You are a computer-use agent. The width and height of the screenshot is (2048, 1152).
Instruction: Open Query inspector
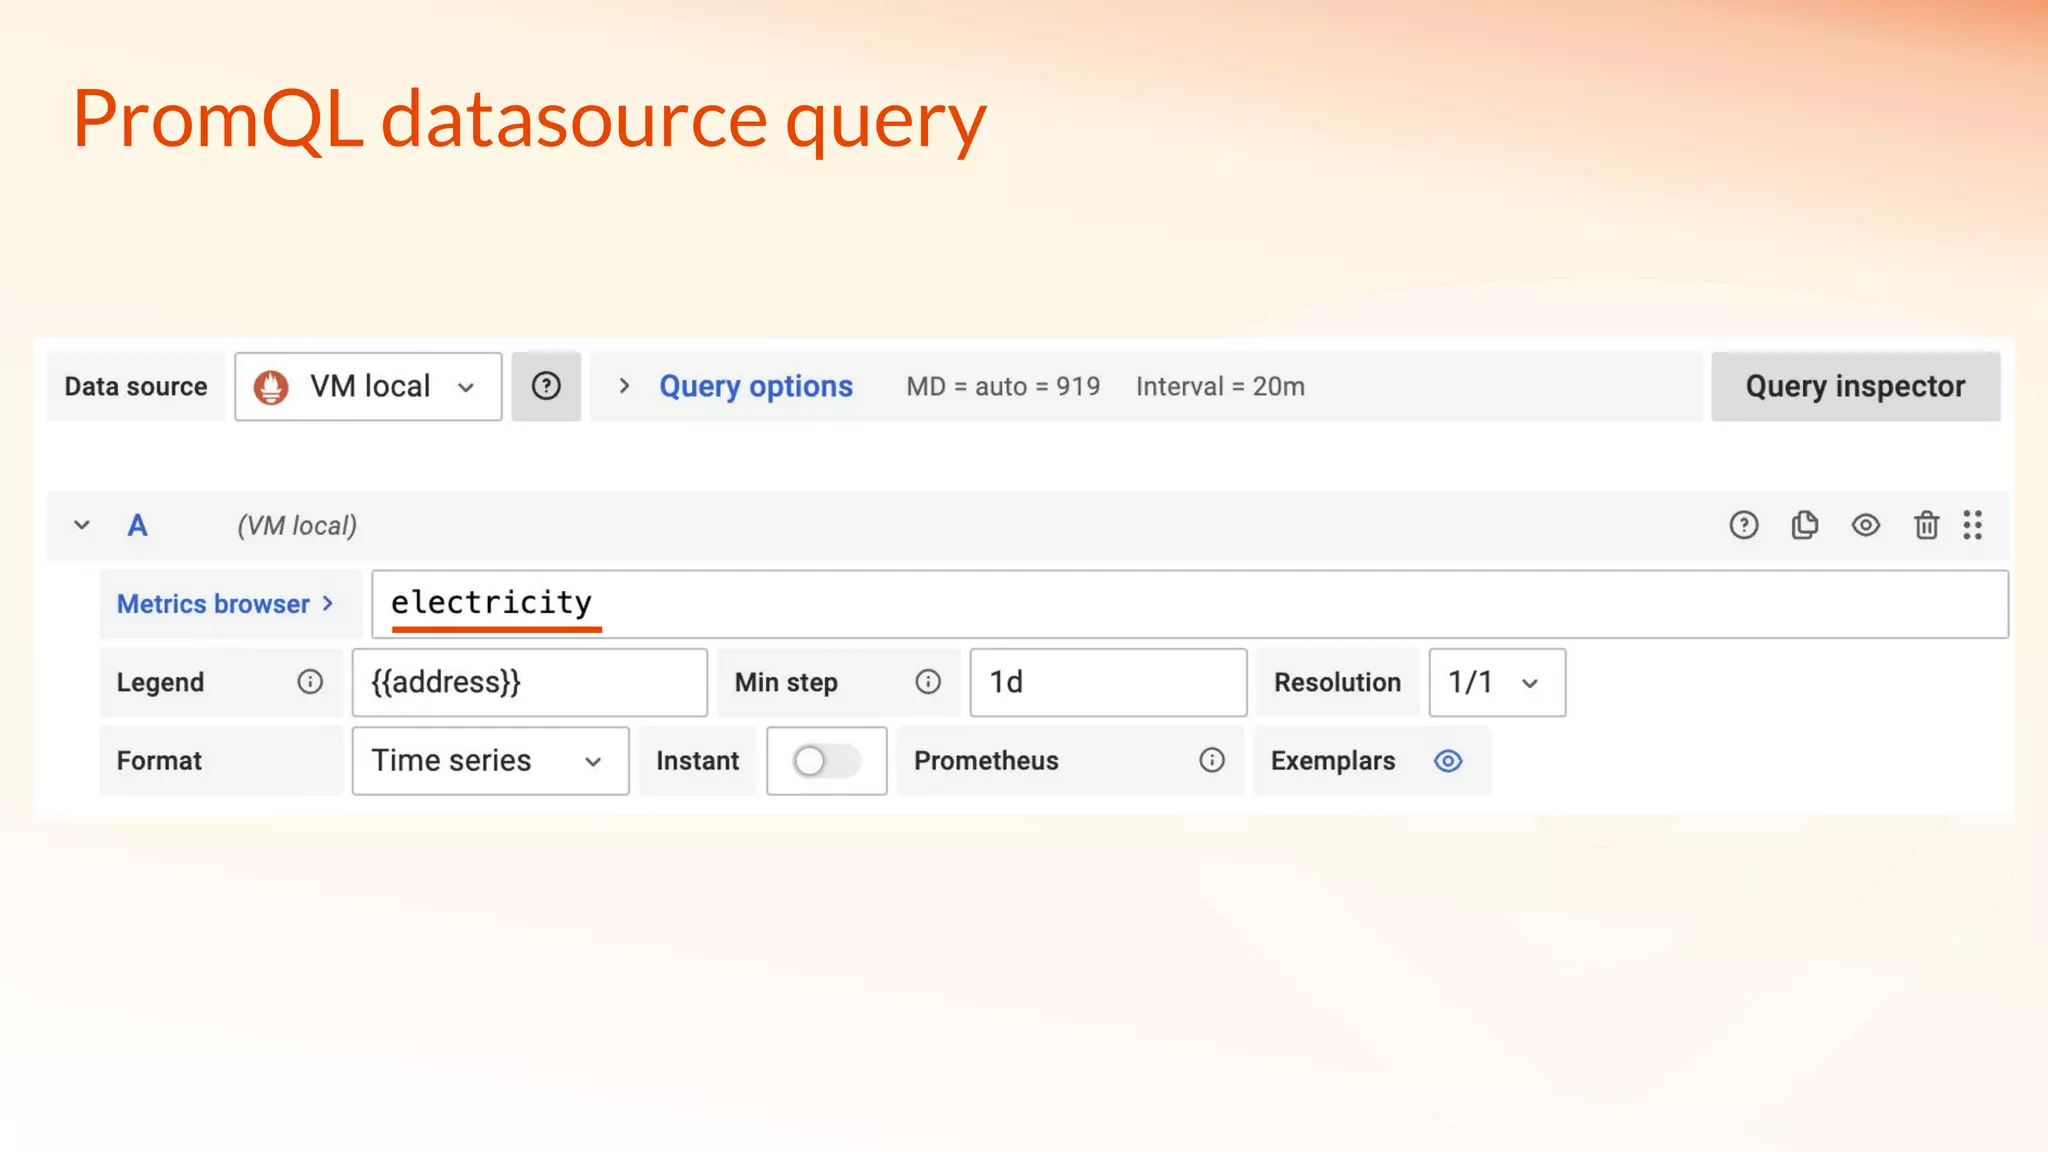pos(1855,386)
